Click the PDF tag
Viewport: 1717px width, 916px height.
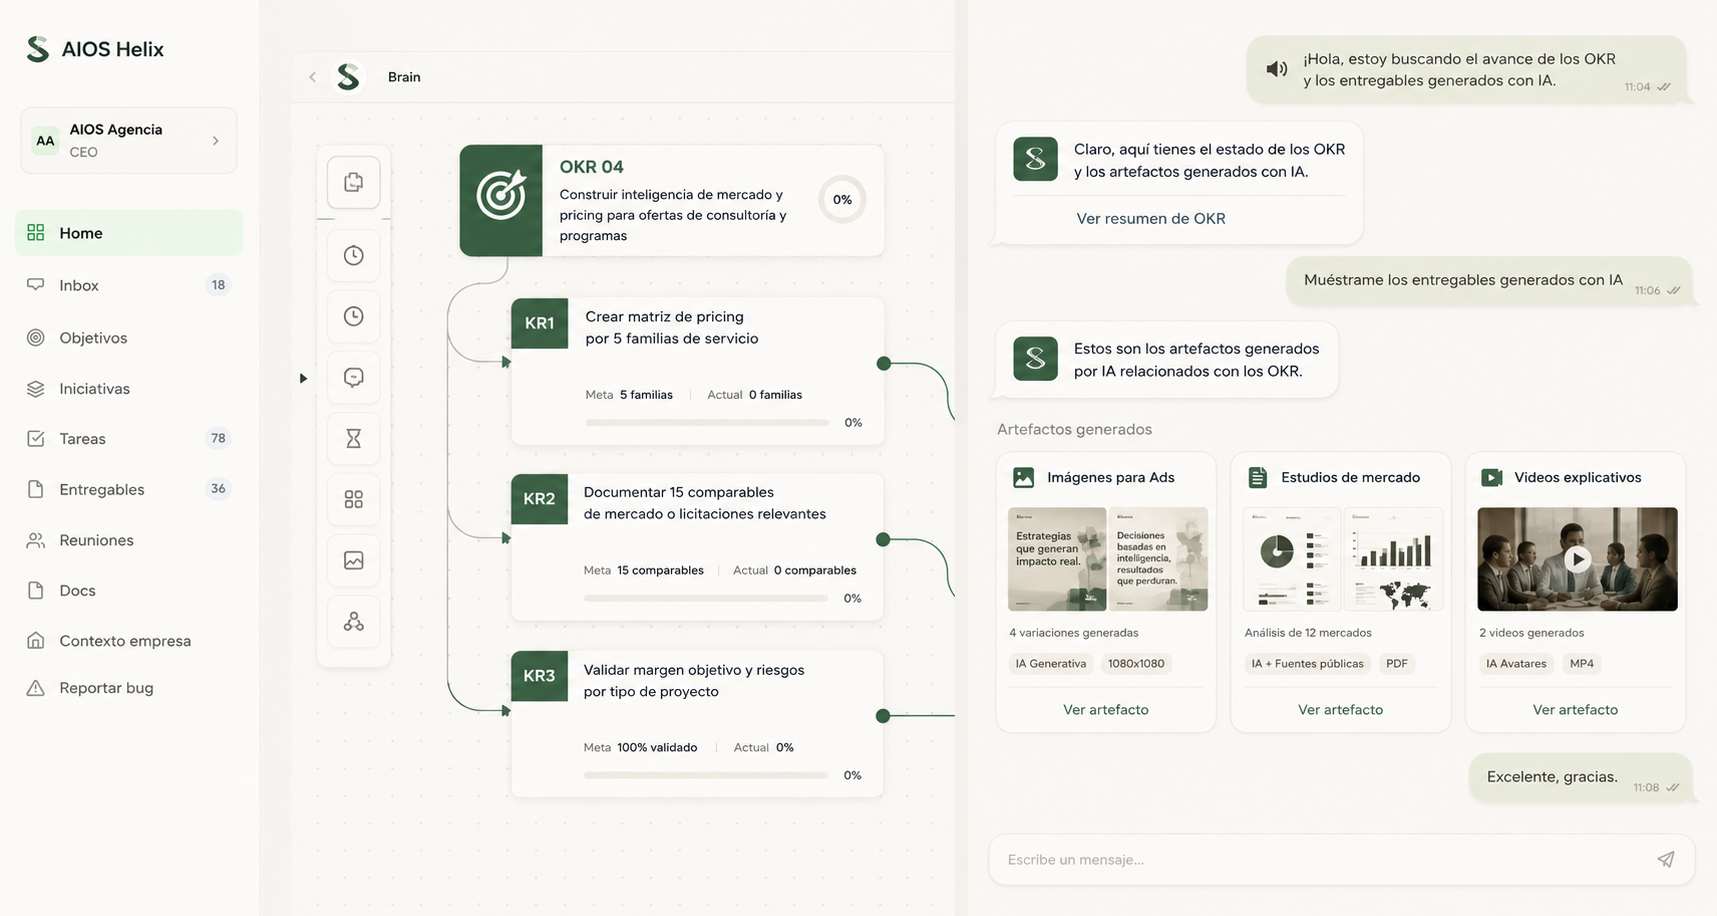click(x=1397, y=664)
